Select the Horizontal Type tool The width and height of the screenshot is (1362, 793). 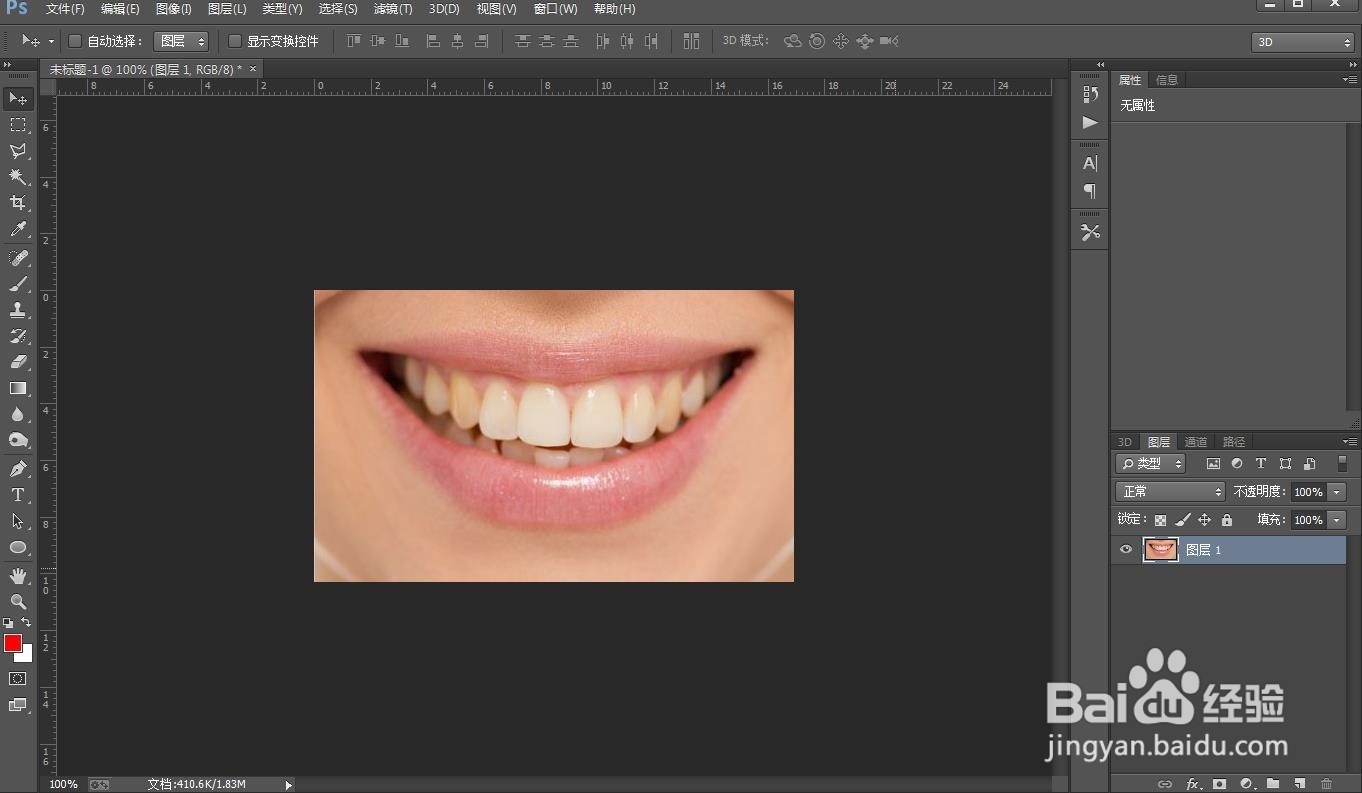click(18, 495)
